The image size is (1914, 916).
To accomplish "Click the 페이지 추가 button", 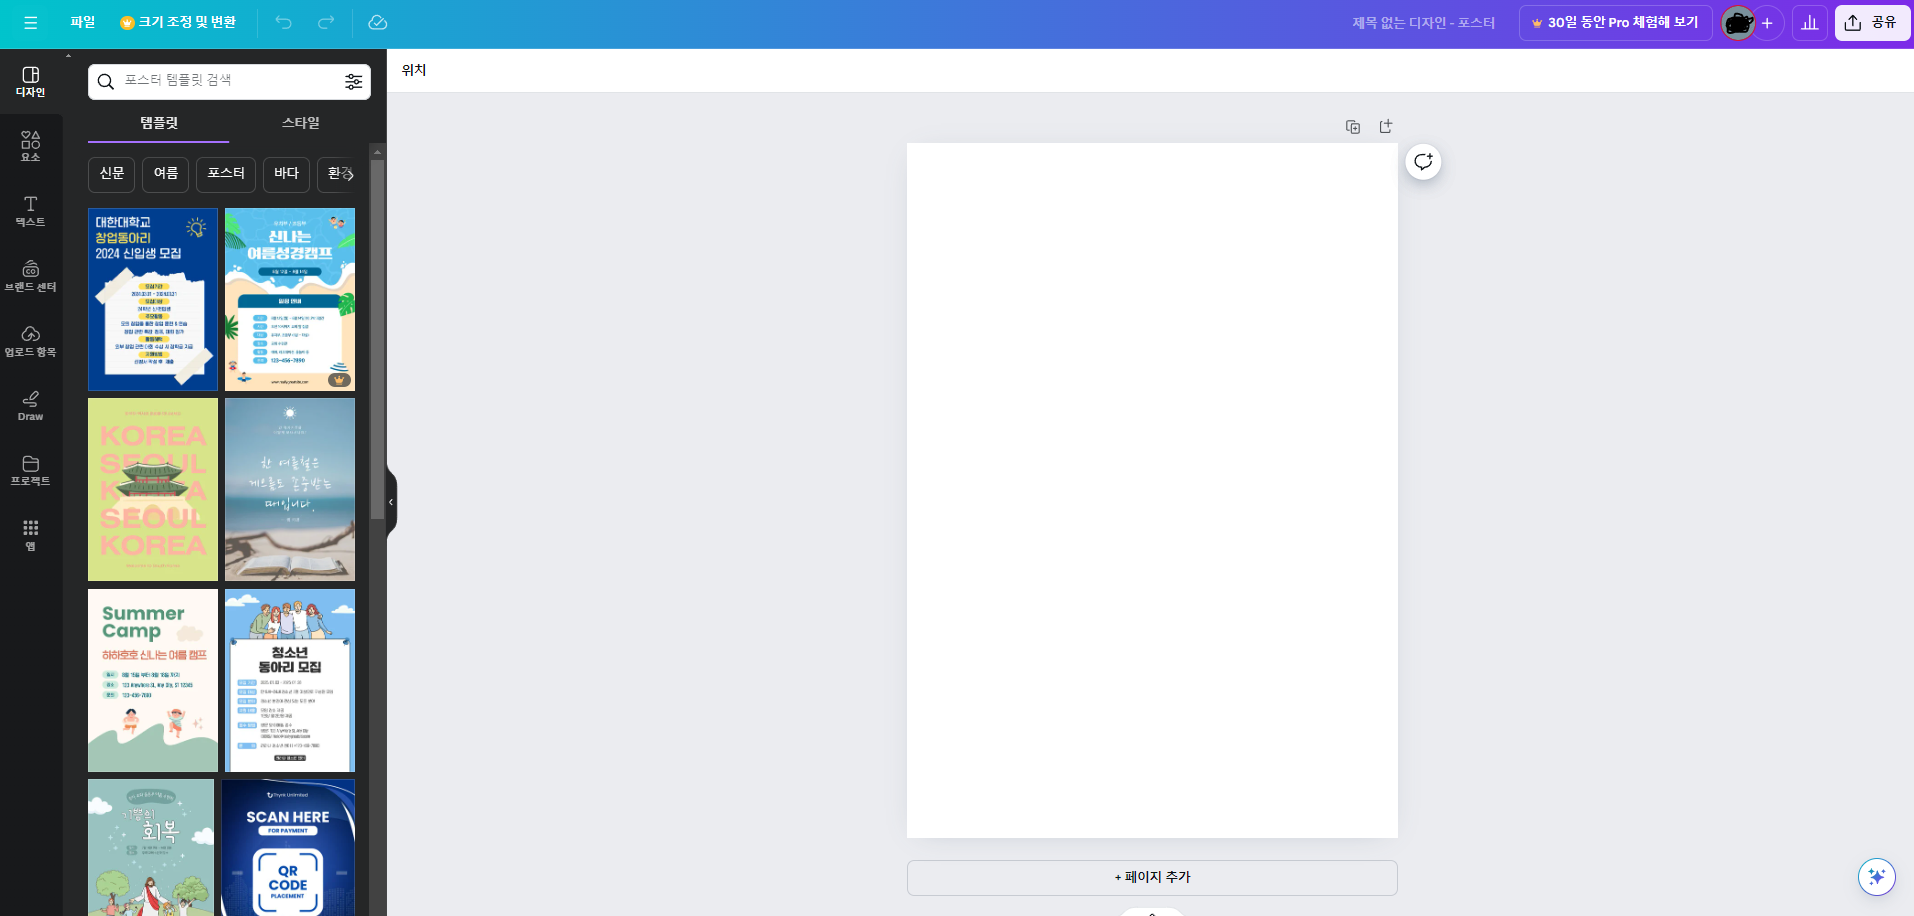I will (1152, 877).
